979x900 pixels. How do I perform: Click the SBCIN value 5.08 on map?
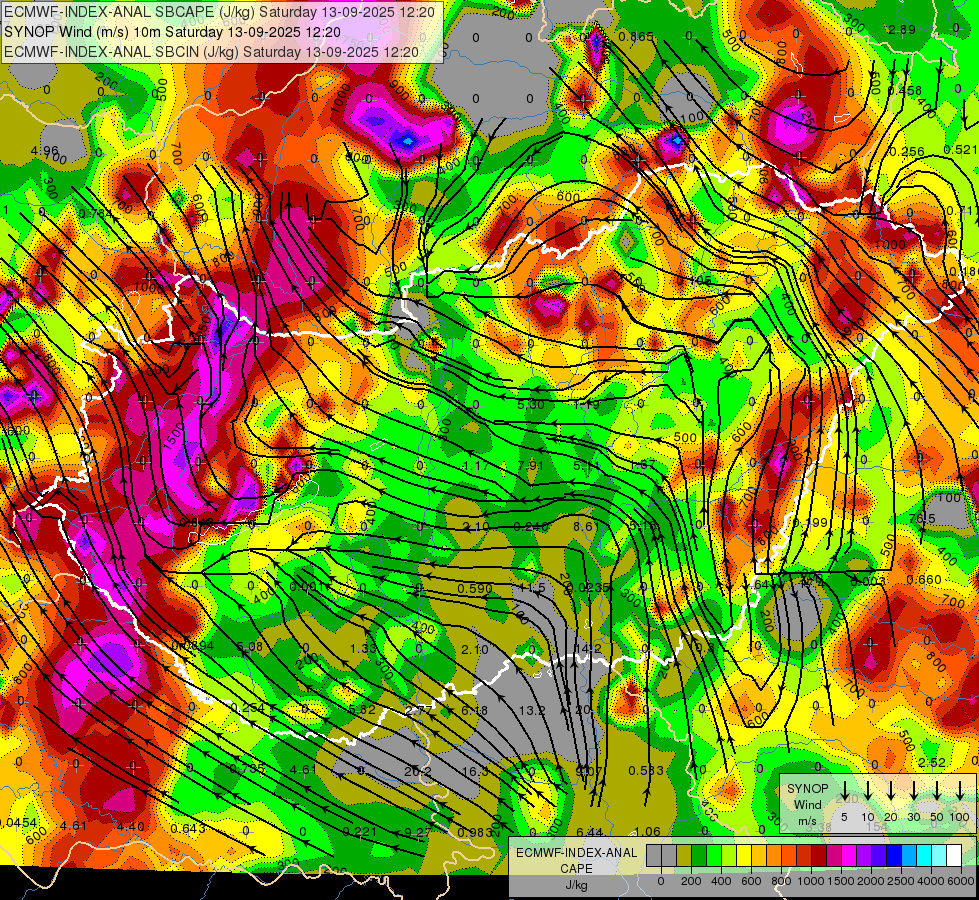(x=250, y=646)
